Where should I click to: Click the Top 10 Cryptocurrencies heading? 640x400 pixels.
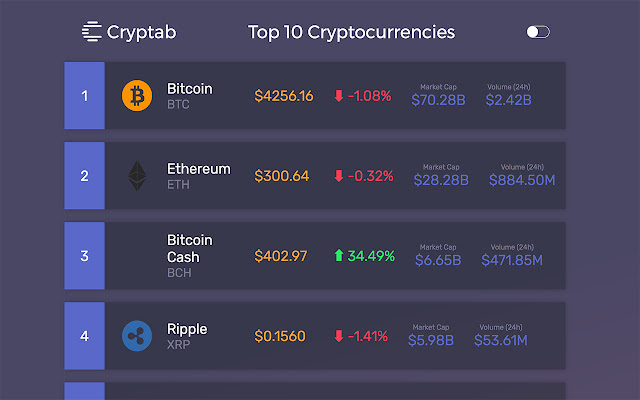(351, 32)
